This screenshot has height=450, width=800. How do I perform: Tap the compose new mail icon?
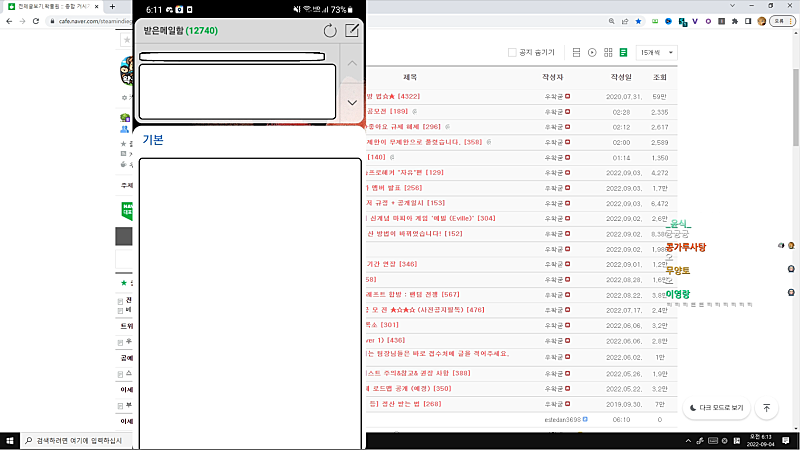[352, 31]
